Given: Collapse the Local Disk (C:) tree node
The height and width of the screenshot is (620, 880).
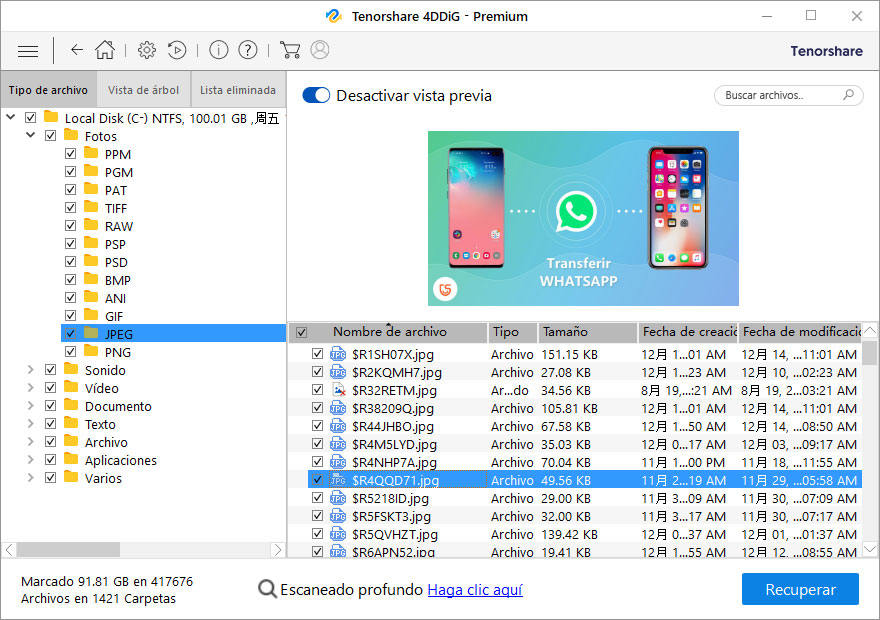Looking at the screenshot, I should [11, 117].
